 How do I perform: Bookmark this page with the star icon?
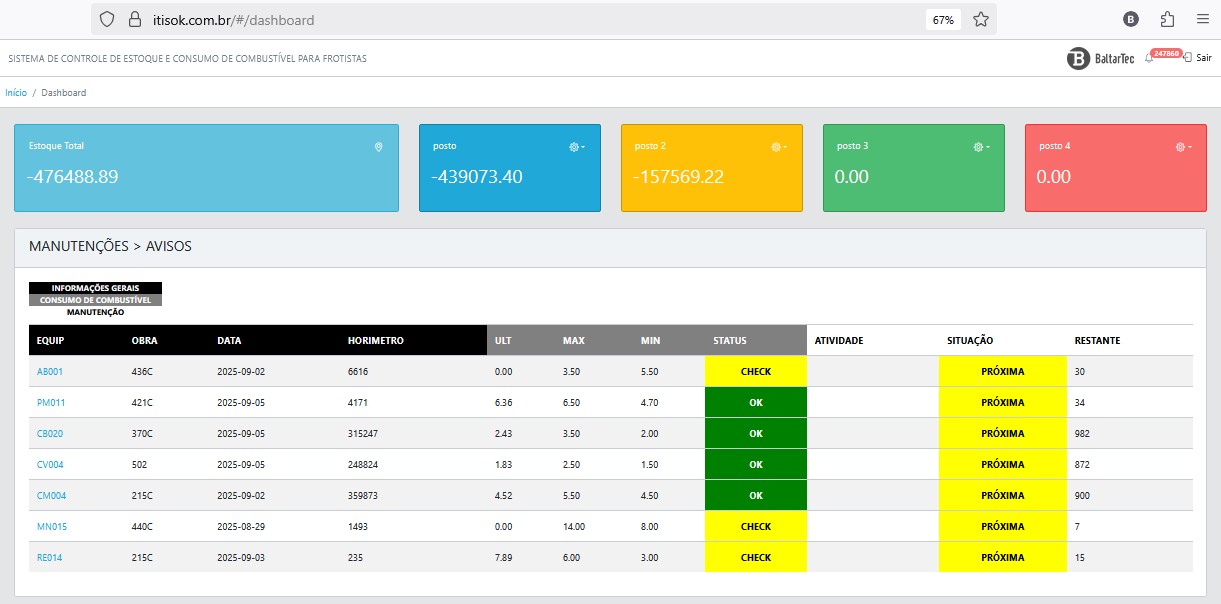(981, 19)
